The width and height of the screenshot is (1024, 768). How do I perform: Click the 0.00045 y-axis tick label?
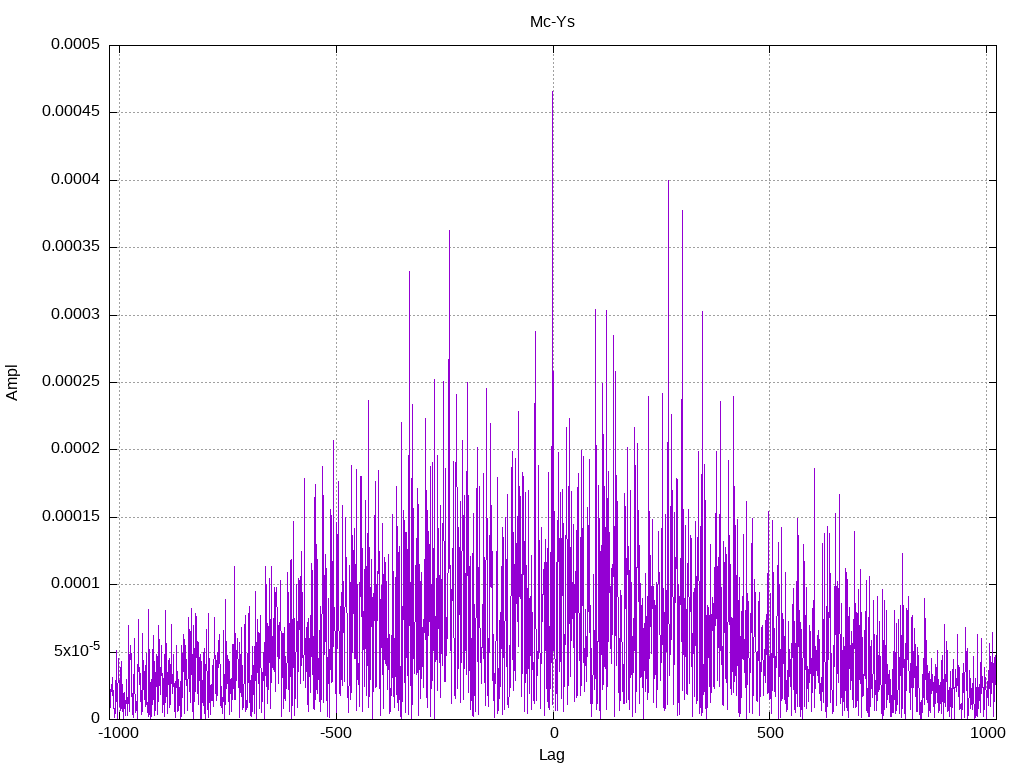(x=71, y=112)
